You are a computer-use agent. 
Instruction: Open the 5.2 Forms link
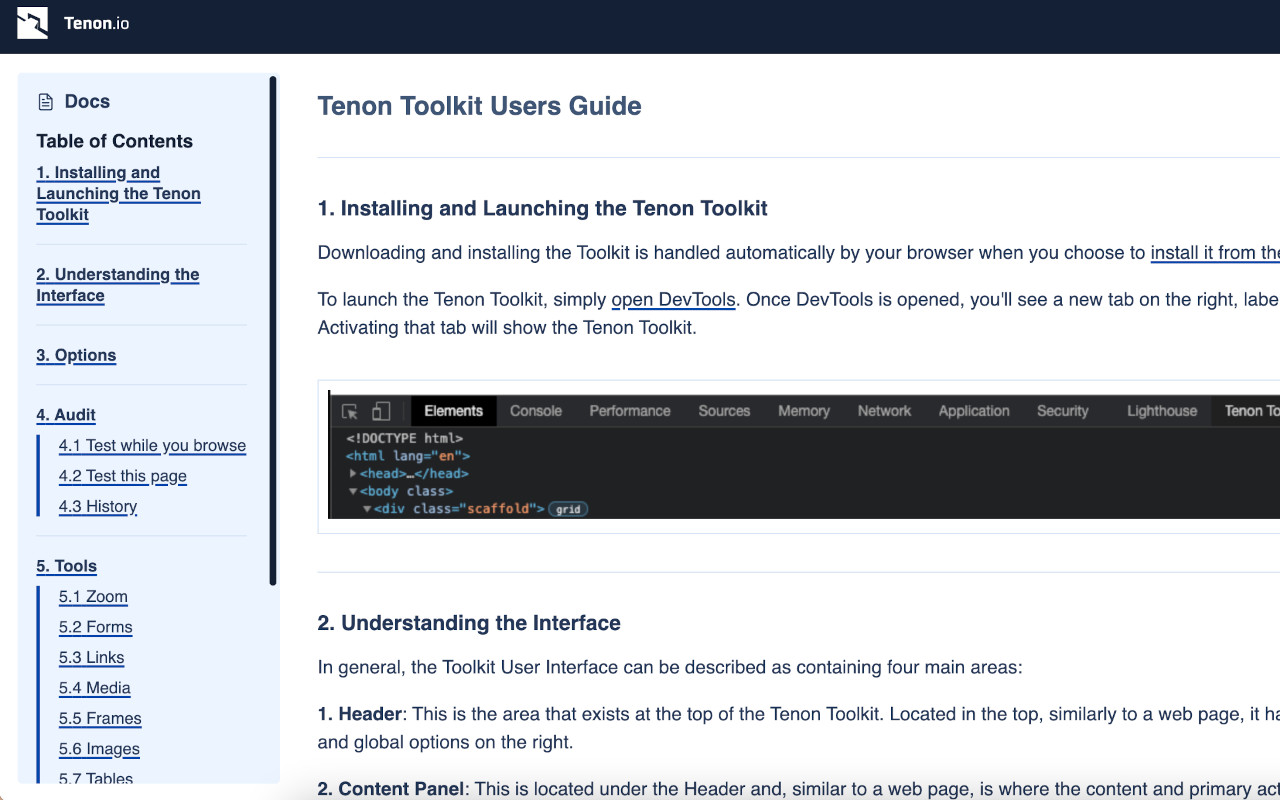coord(96,627)
